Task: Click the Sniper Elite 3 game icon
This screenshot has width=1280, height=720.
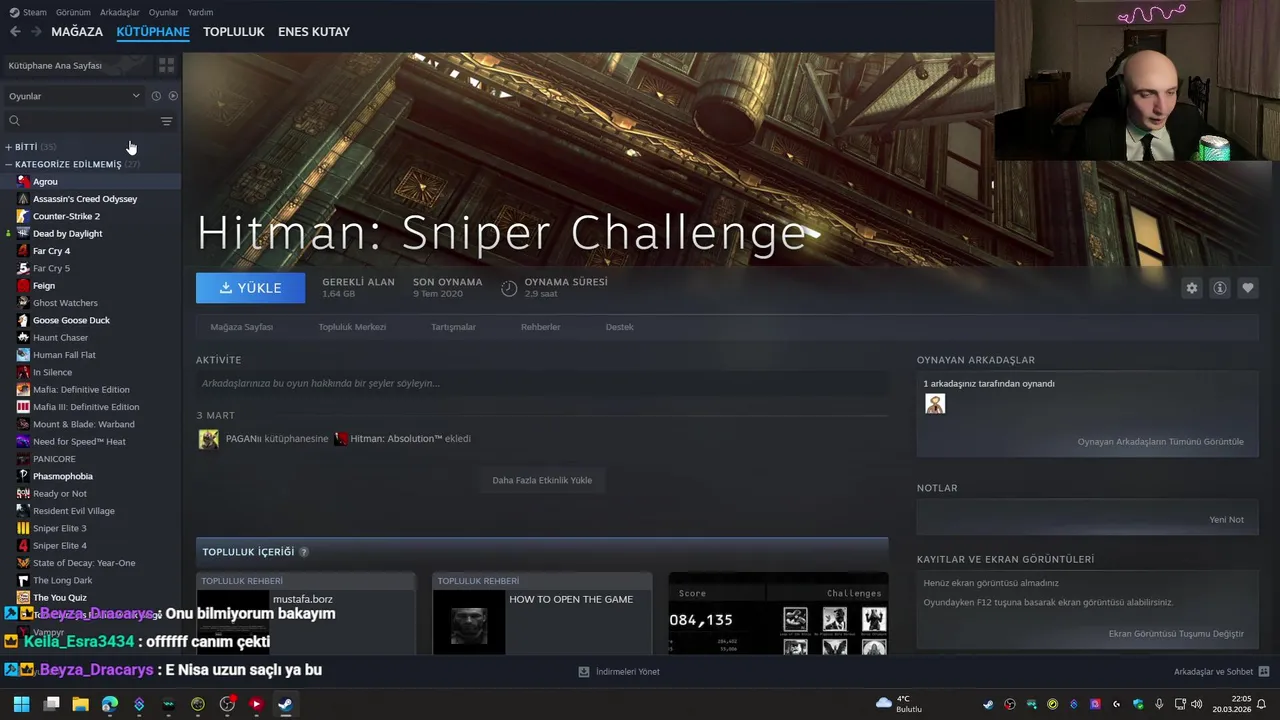Action: tap(23, 528)
